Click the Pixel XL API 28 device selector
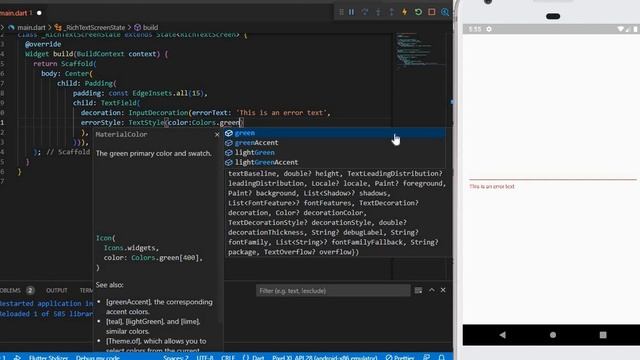 (x=325, y=357)
